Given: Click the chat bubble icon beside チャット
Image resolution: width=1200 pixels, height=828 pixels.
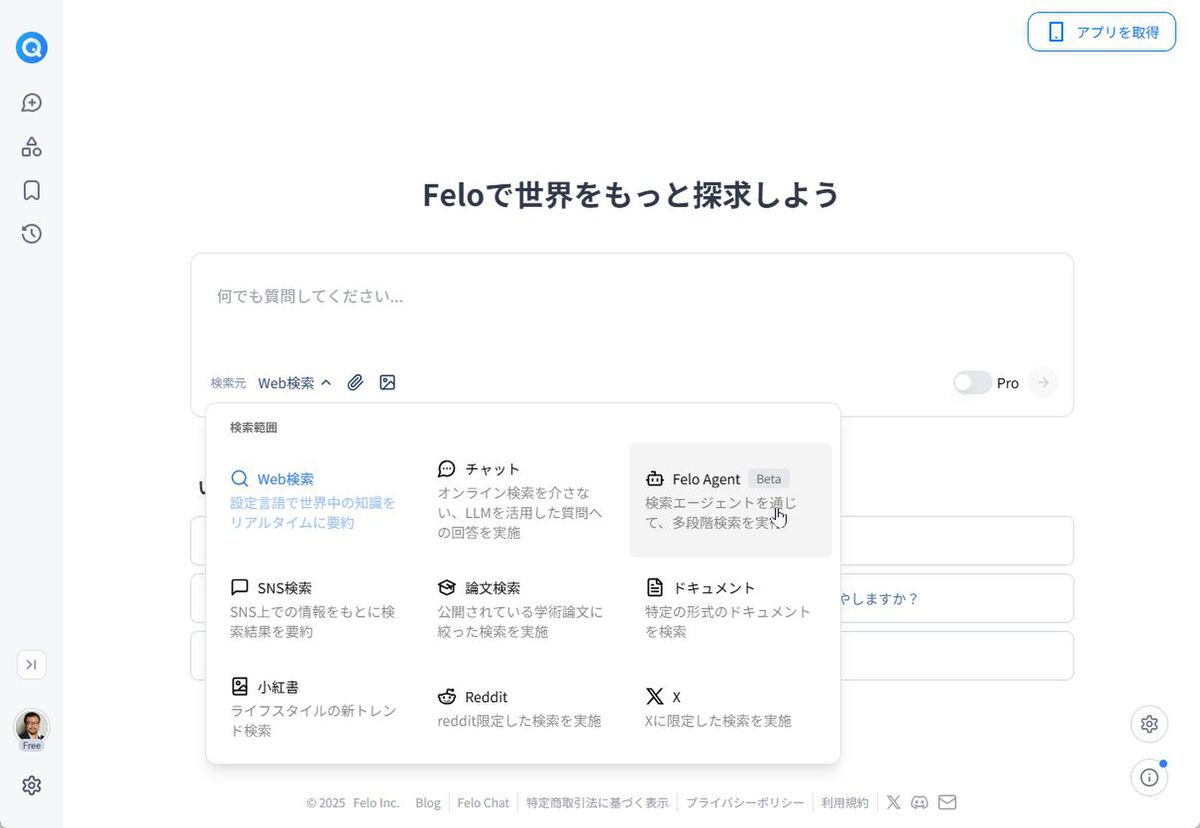Looking at the screenshot, I should 447,469.
